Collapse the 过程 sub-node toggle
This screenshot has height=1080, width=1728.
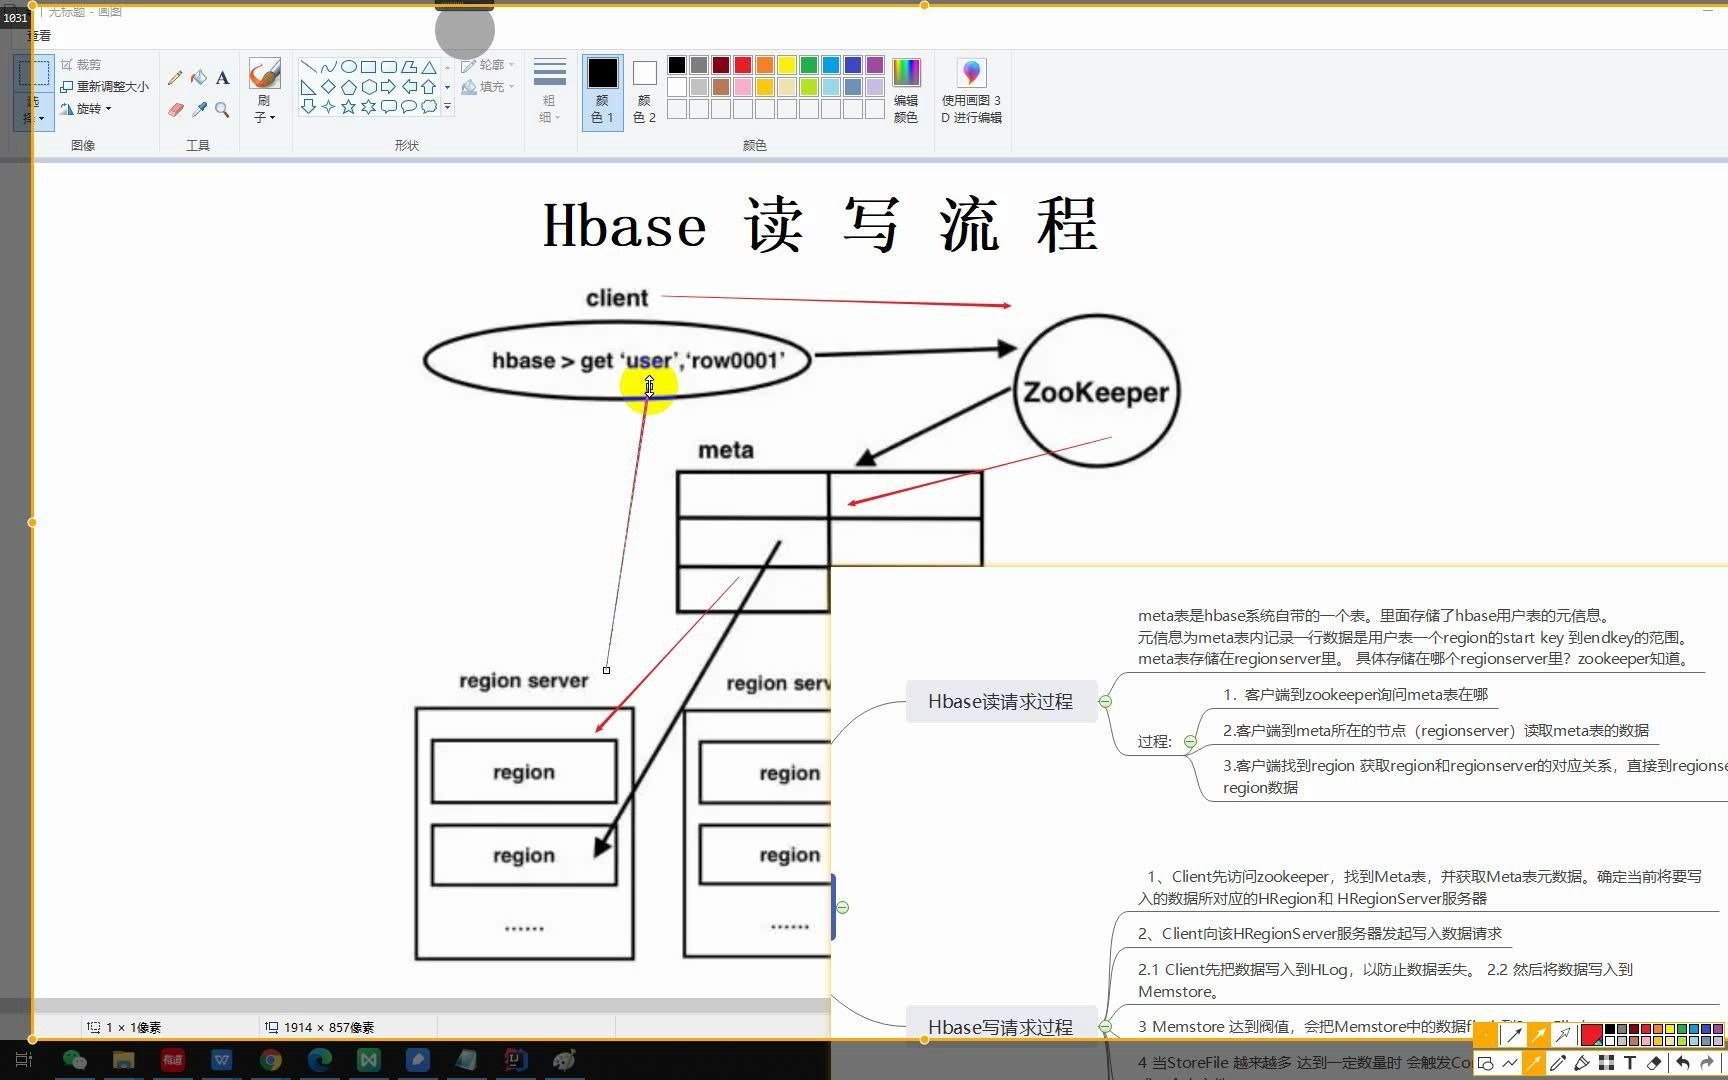point(1190,742)
